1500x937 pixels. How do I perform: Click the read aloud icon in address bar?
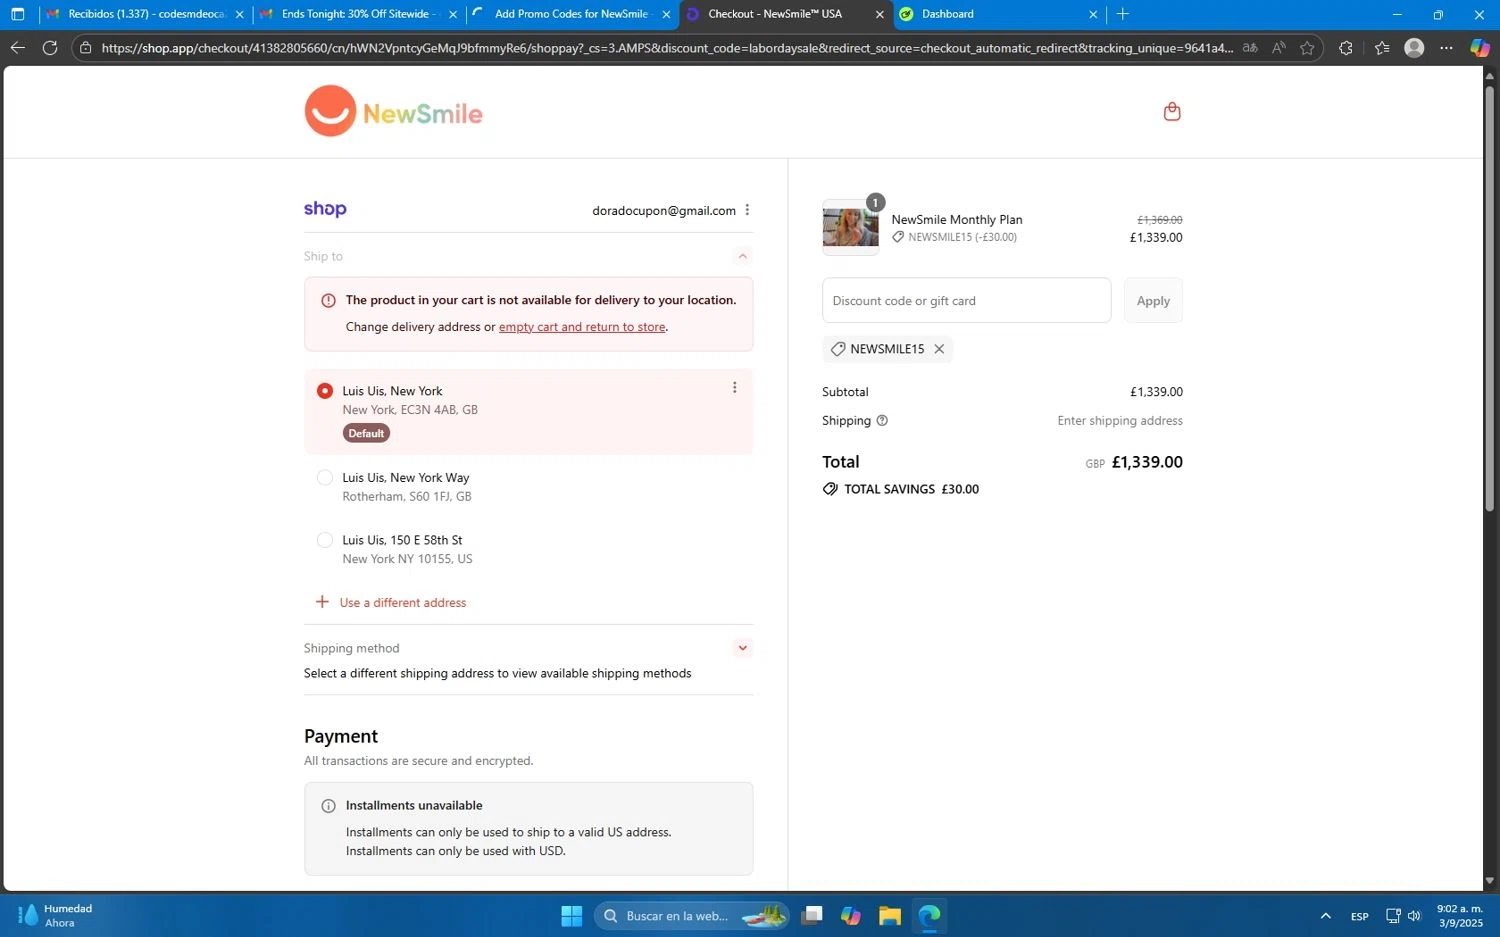[x=1279, y=48]
